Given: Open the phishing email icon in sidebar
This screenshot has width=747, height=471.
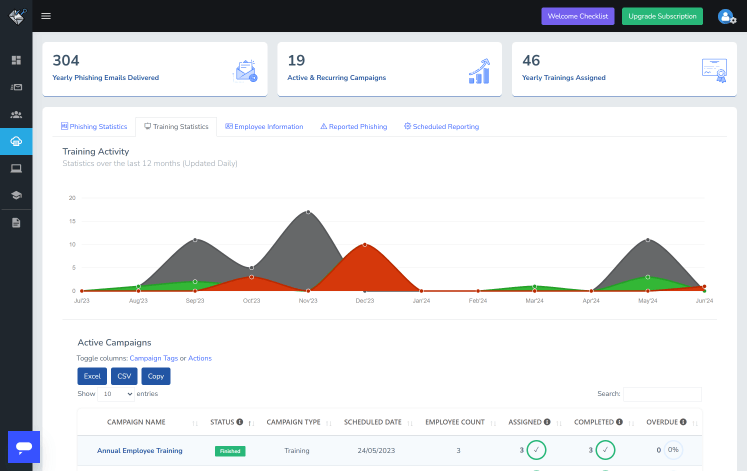Looking at the screenshot, I should click(x=16, y=87).
